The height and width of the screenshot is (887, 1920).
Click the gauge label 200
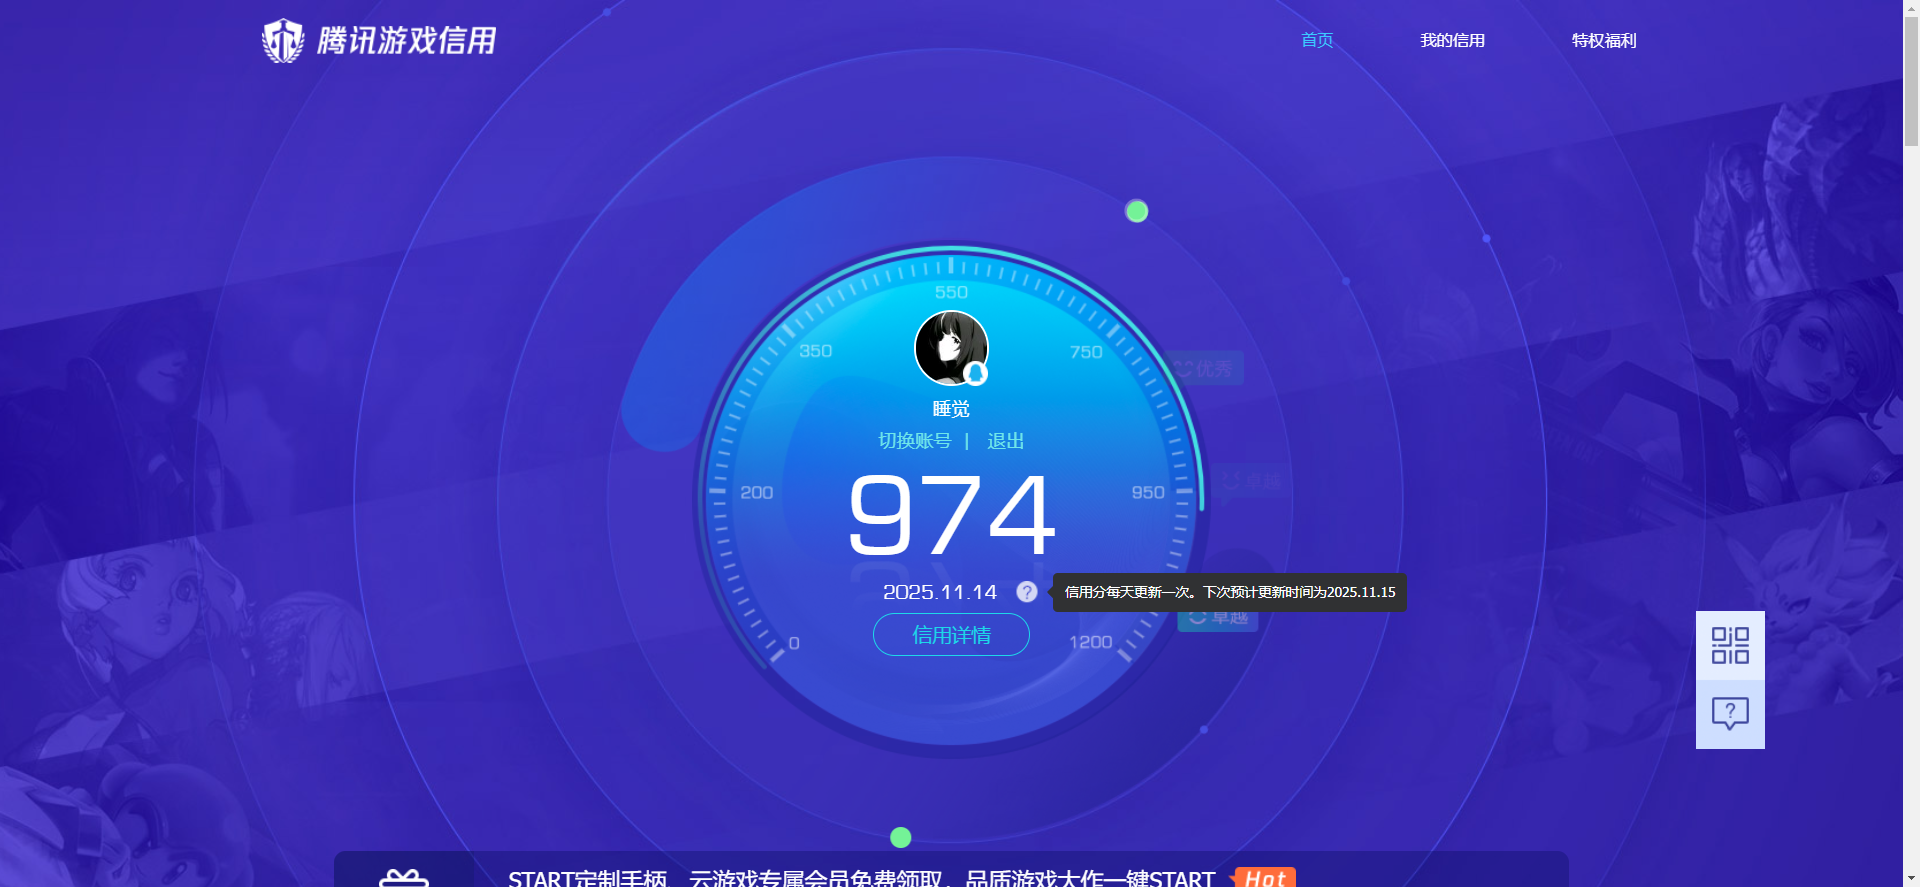click(756, 492)
